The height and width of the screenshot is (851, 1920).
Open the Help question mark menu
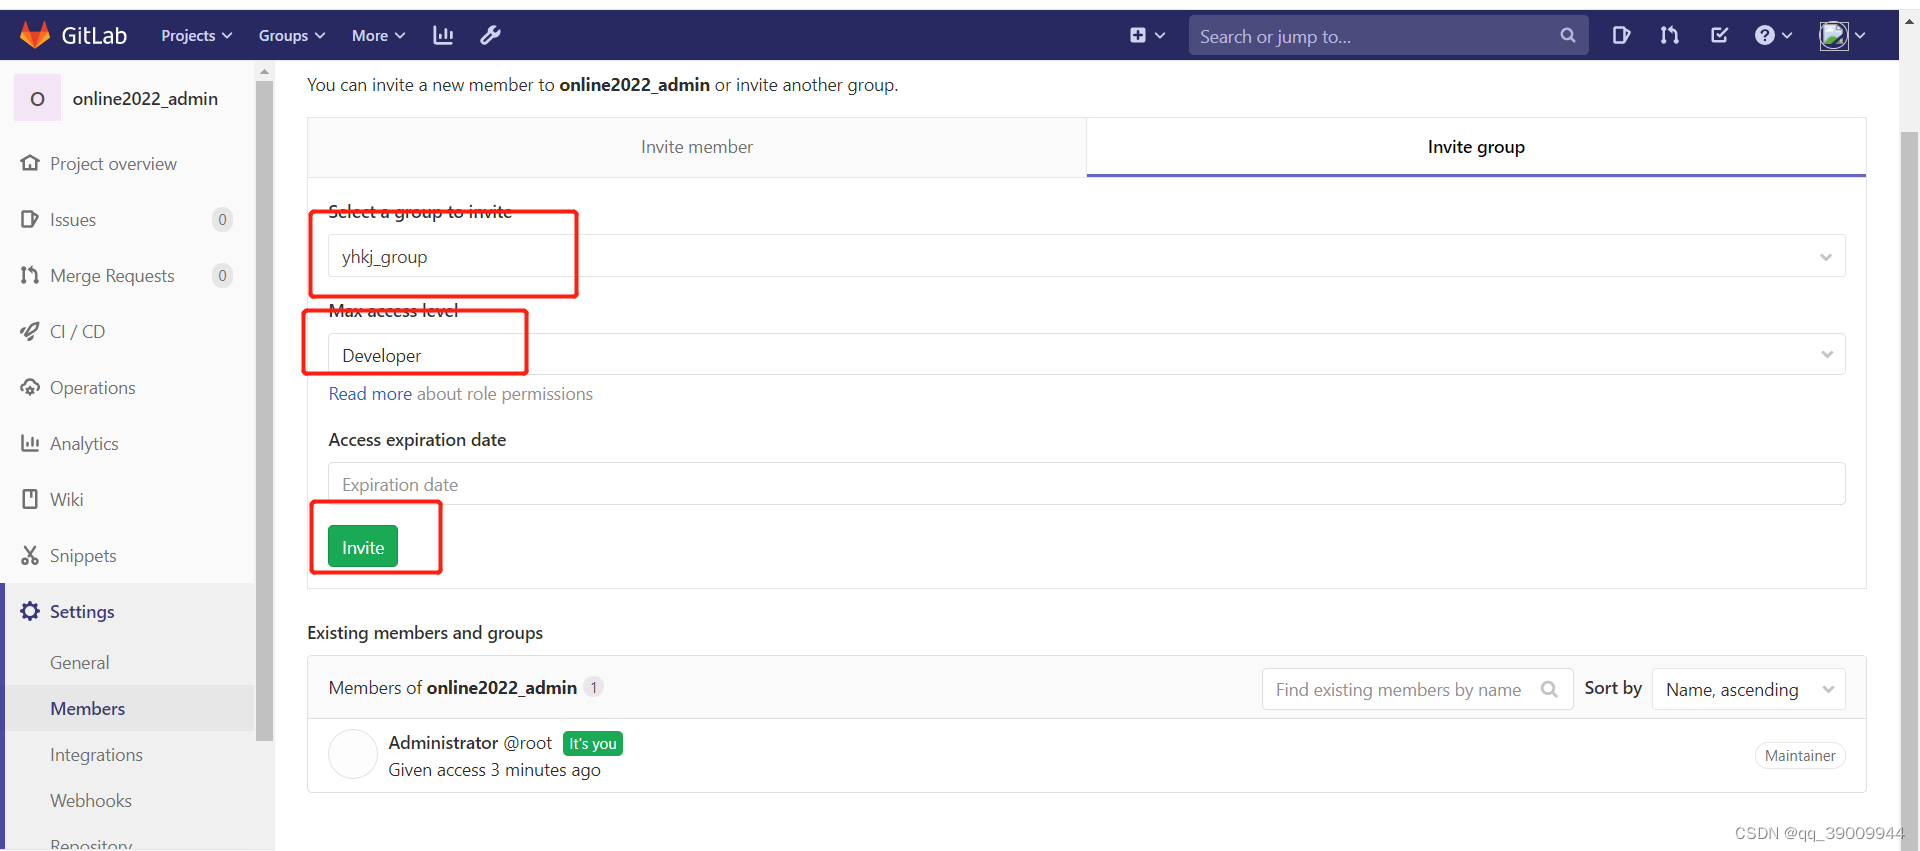pos(1773,35)
